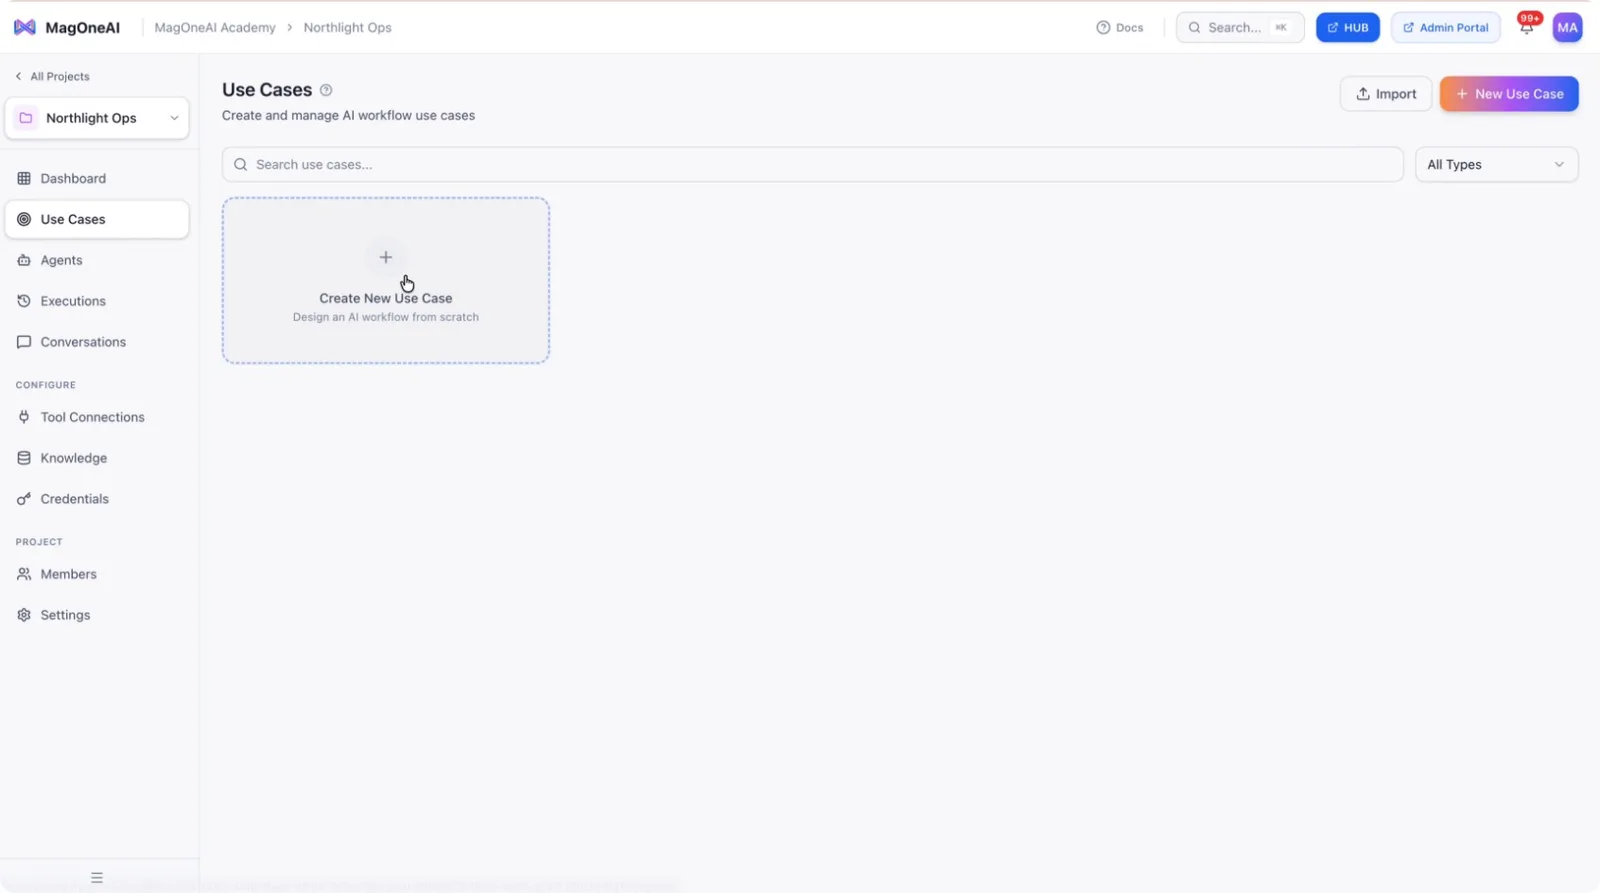
Task: Click the Dashboard grid icon in sidebar
Action: [24, 178]
